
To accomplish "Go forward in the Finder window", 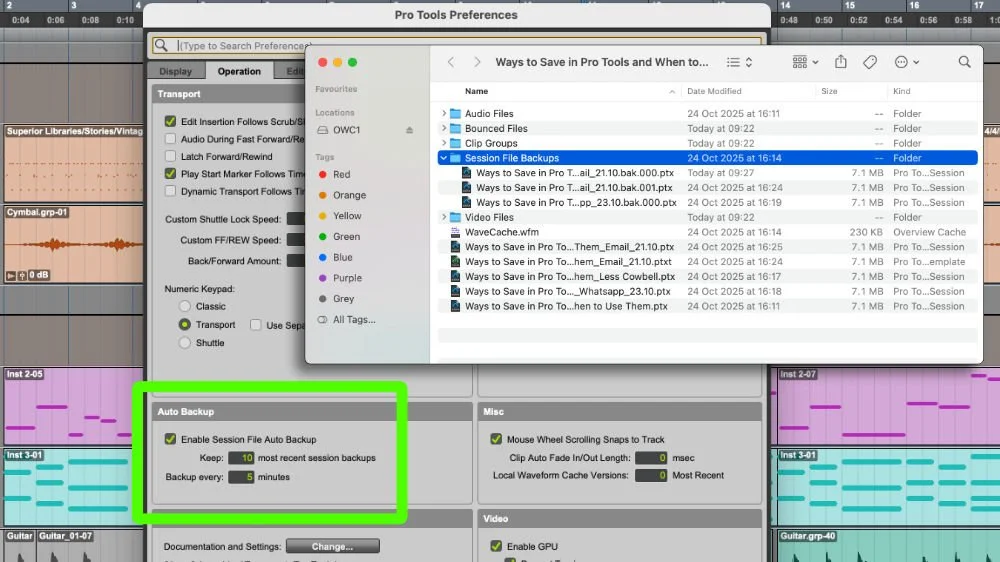I will [477, 62].
